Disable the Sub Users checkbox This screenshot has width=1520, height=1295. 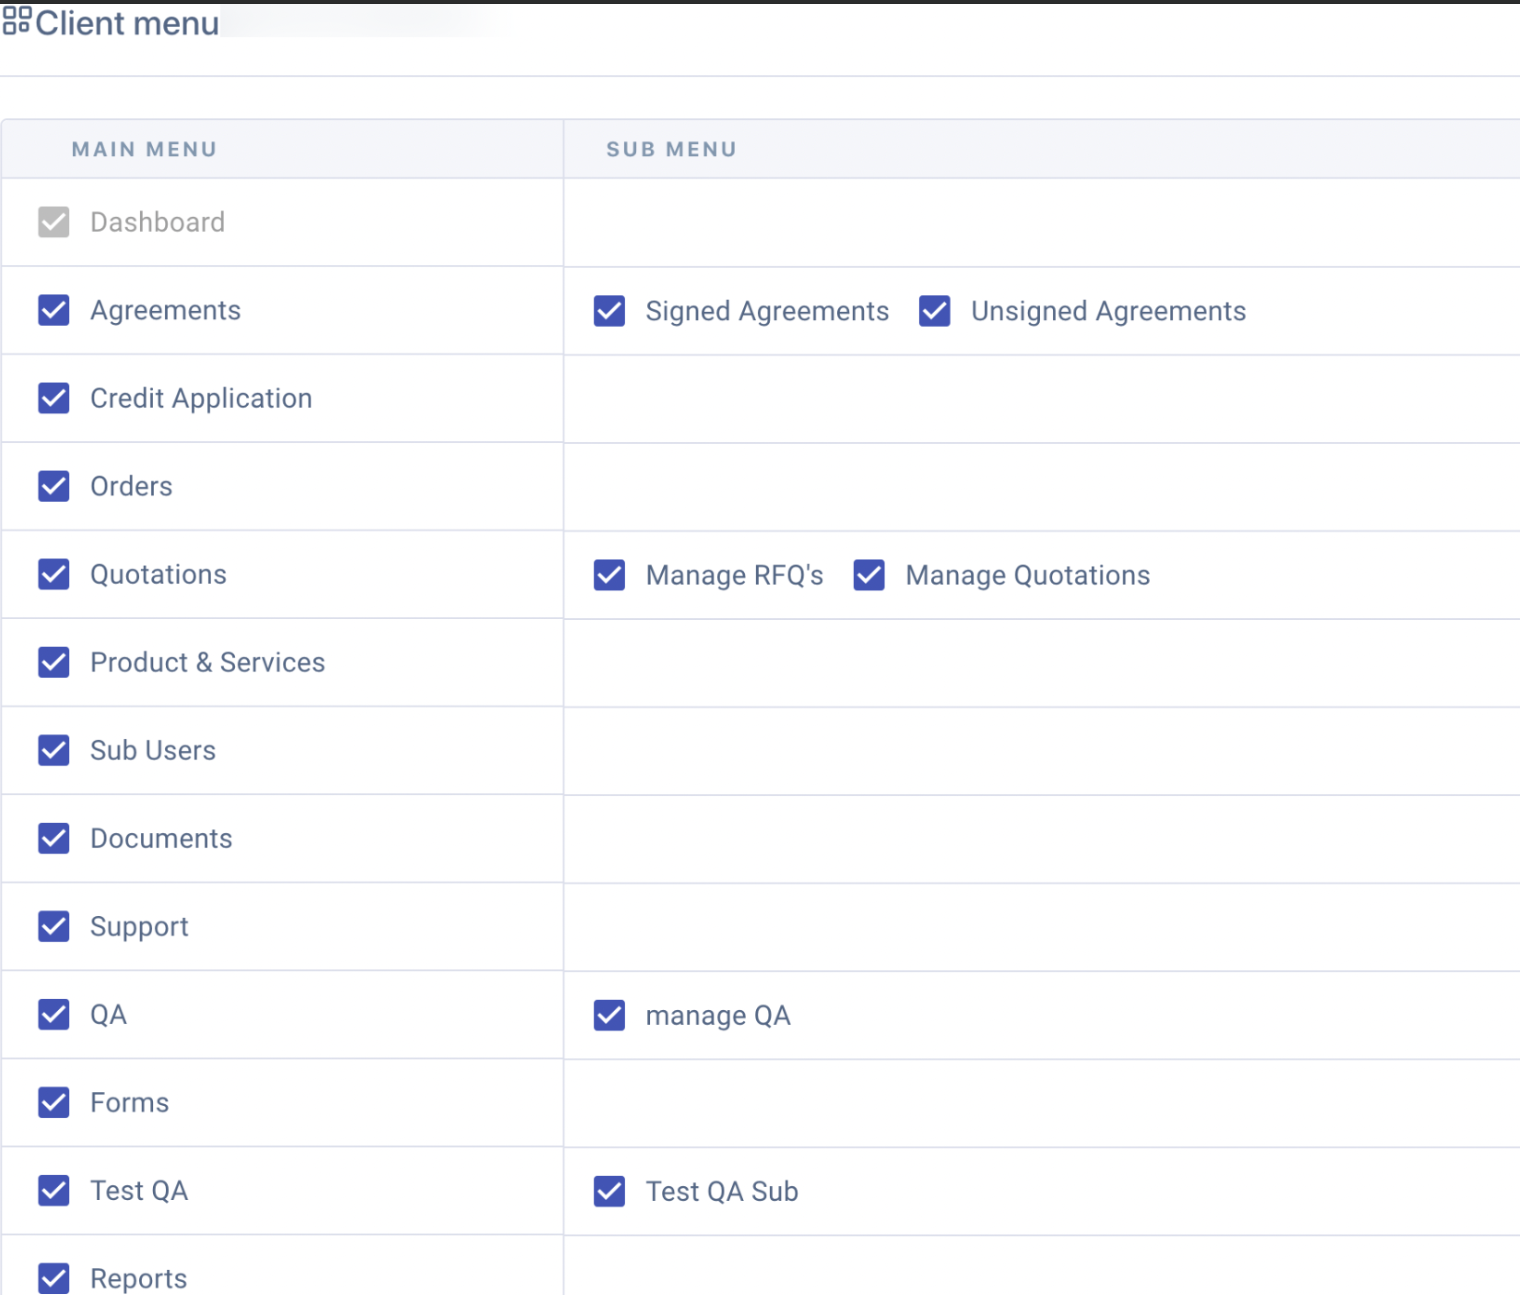54,750
